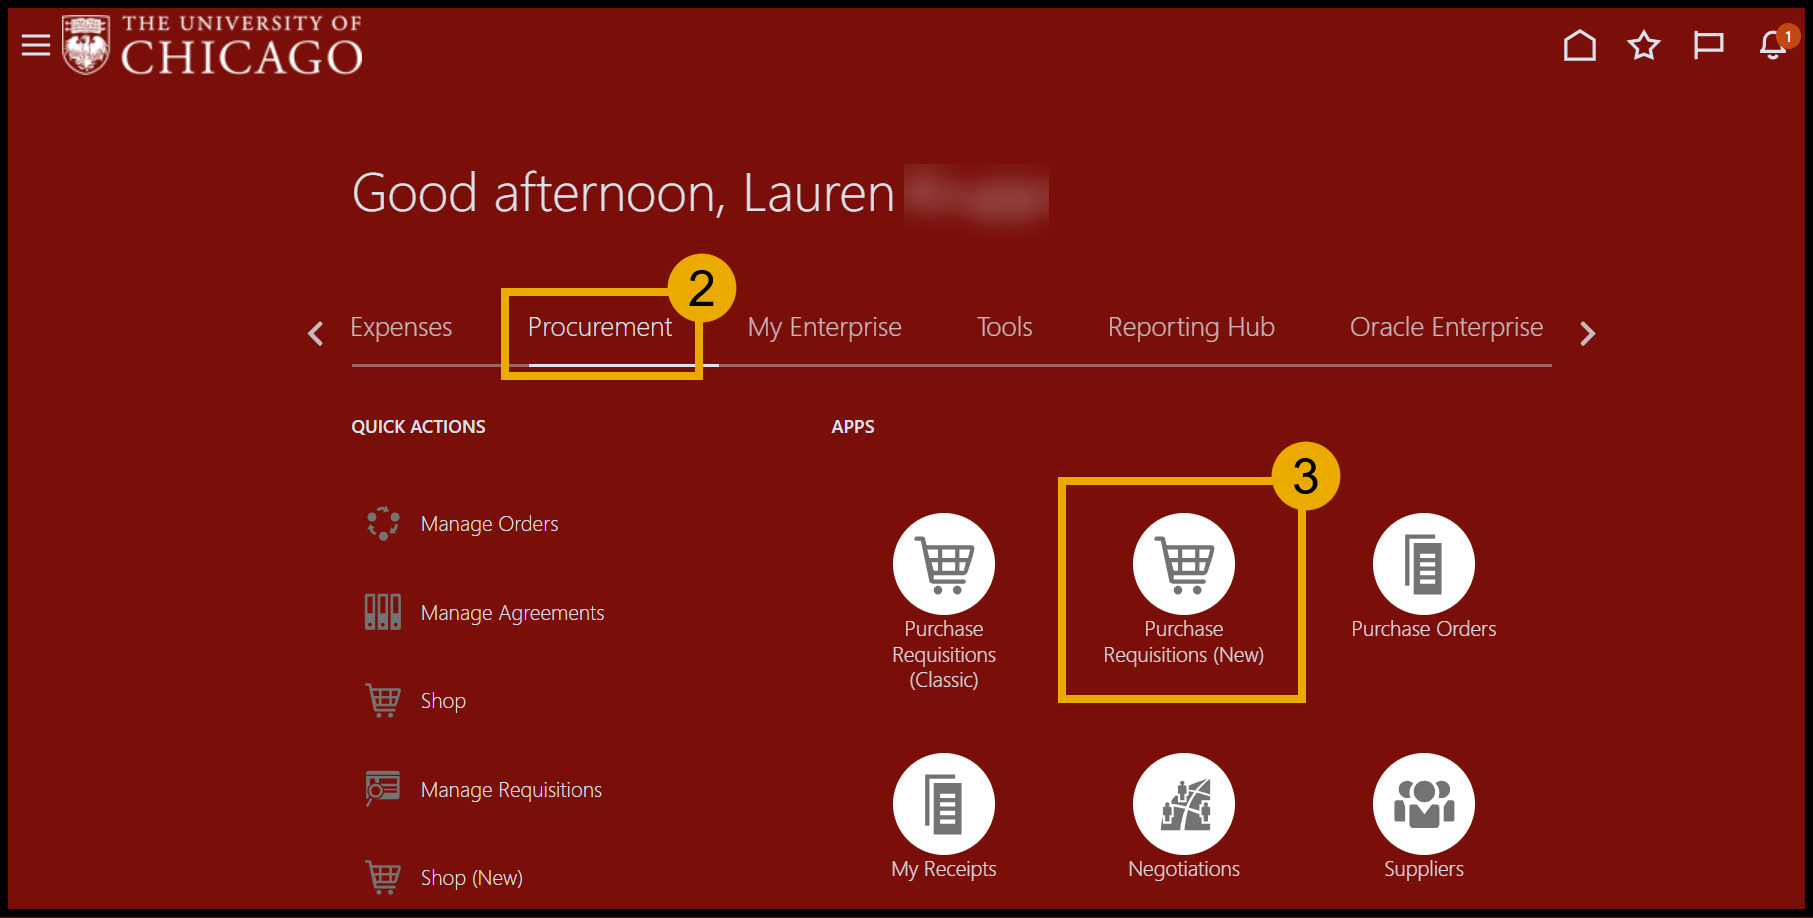This screenshot has width=1813, height=918.
Task: Open the Watchlist flag icon
Action: click(1708, 45)
